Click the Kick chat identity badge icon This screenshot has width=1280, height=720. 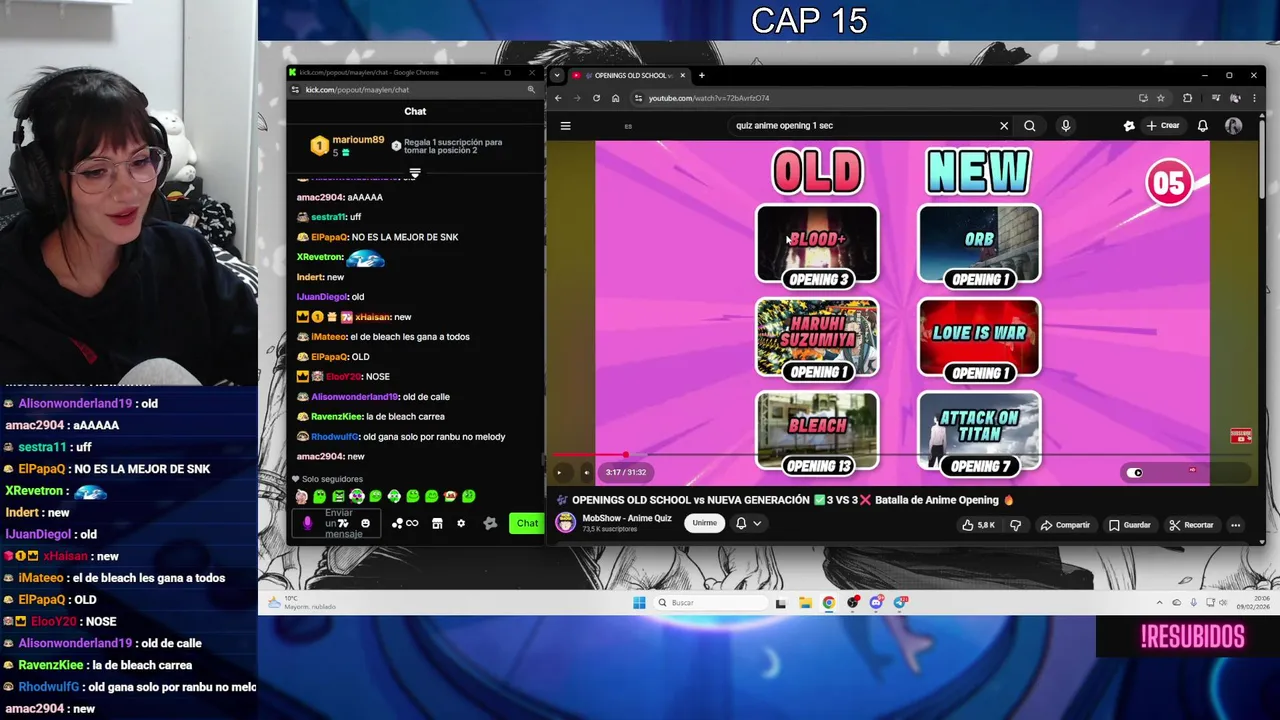(490, 523)
